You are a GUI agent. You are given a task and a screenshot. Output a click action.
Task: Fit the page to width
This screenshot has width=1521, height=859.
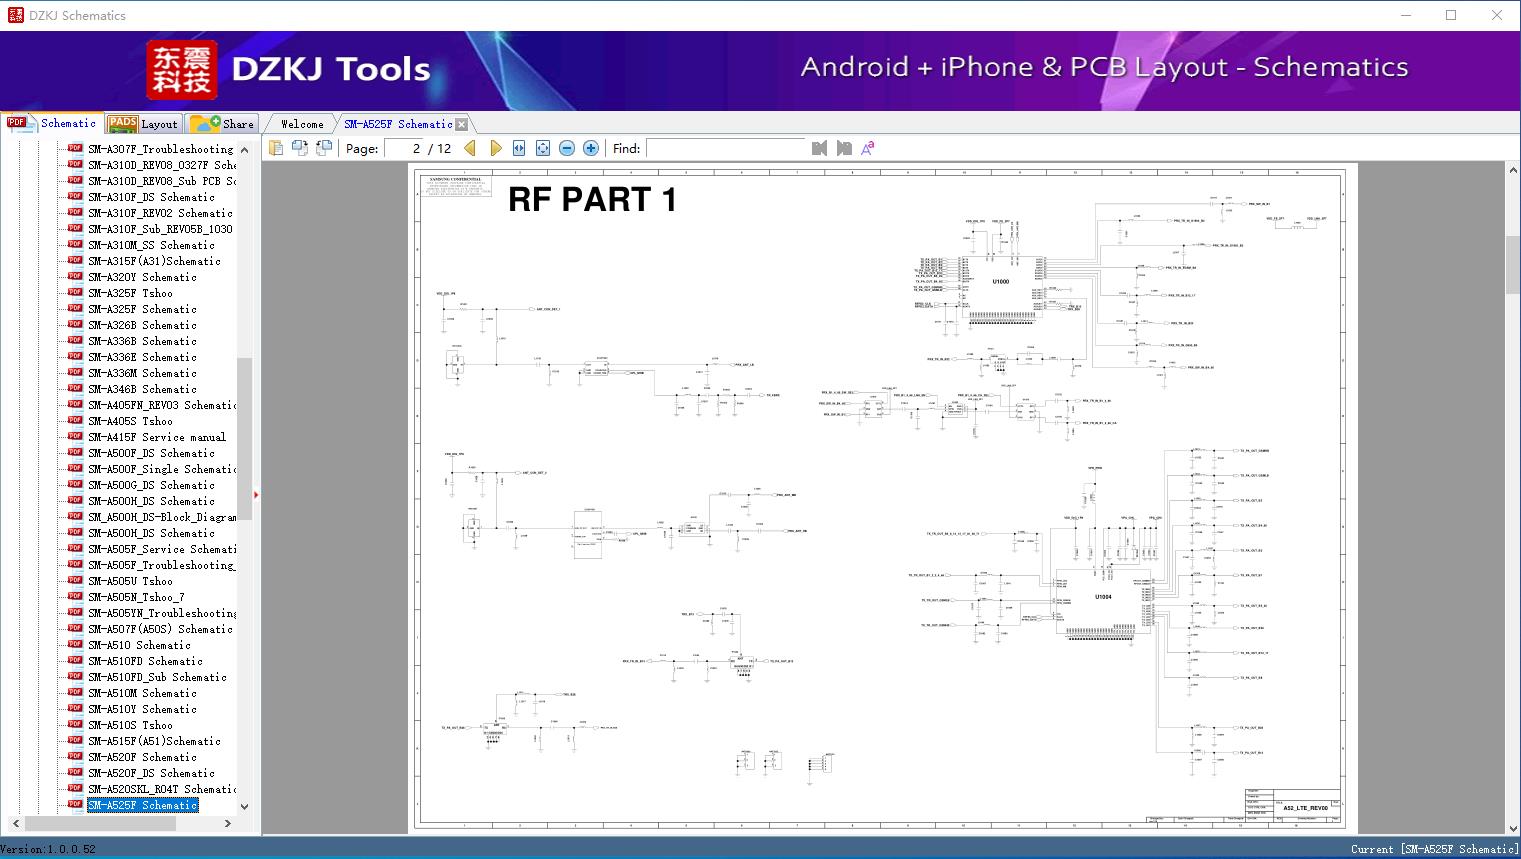[x=519, y=148]
